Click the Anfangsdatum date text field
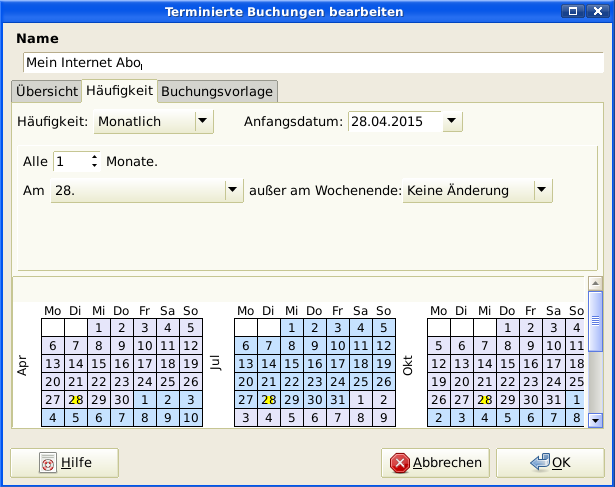Screen dimensions: 615x487 [394, 122]
